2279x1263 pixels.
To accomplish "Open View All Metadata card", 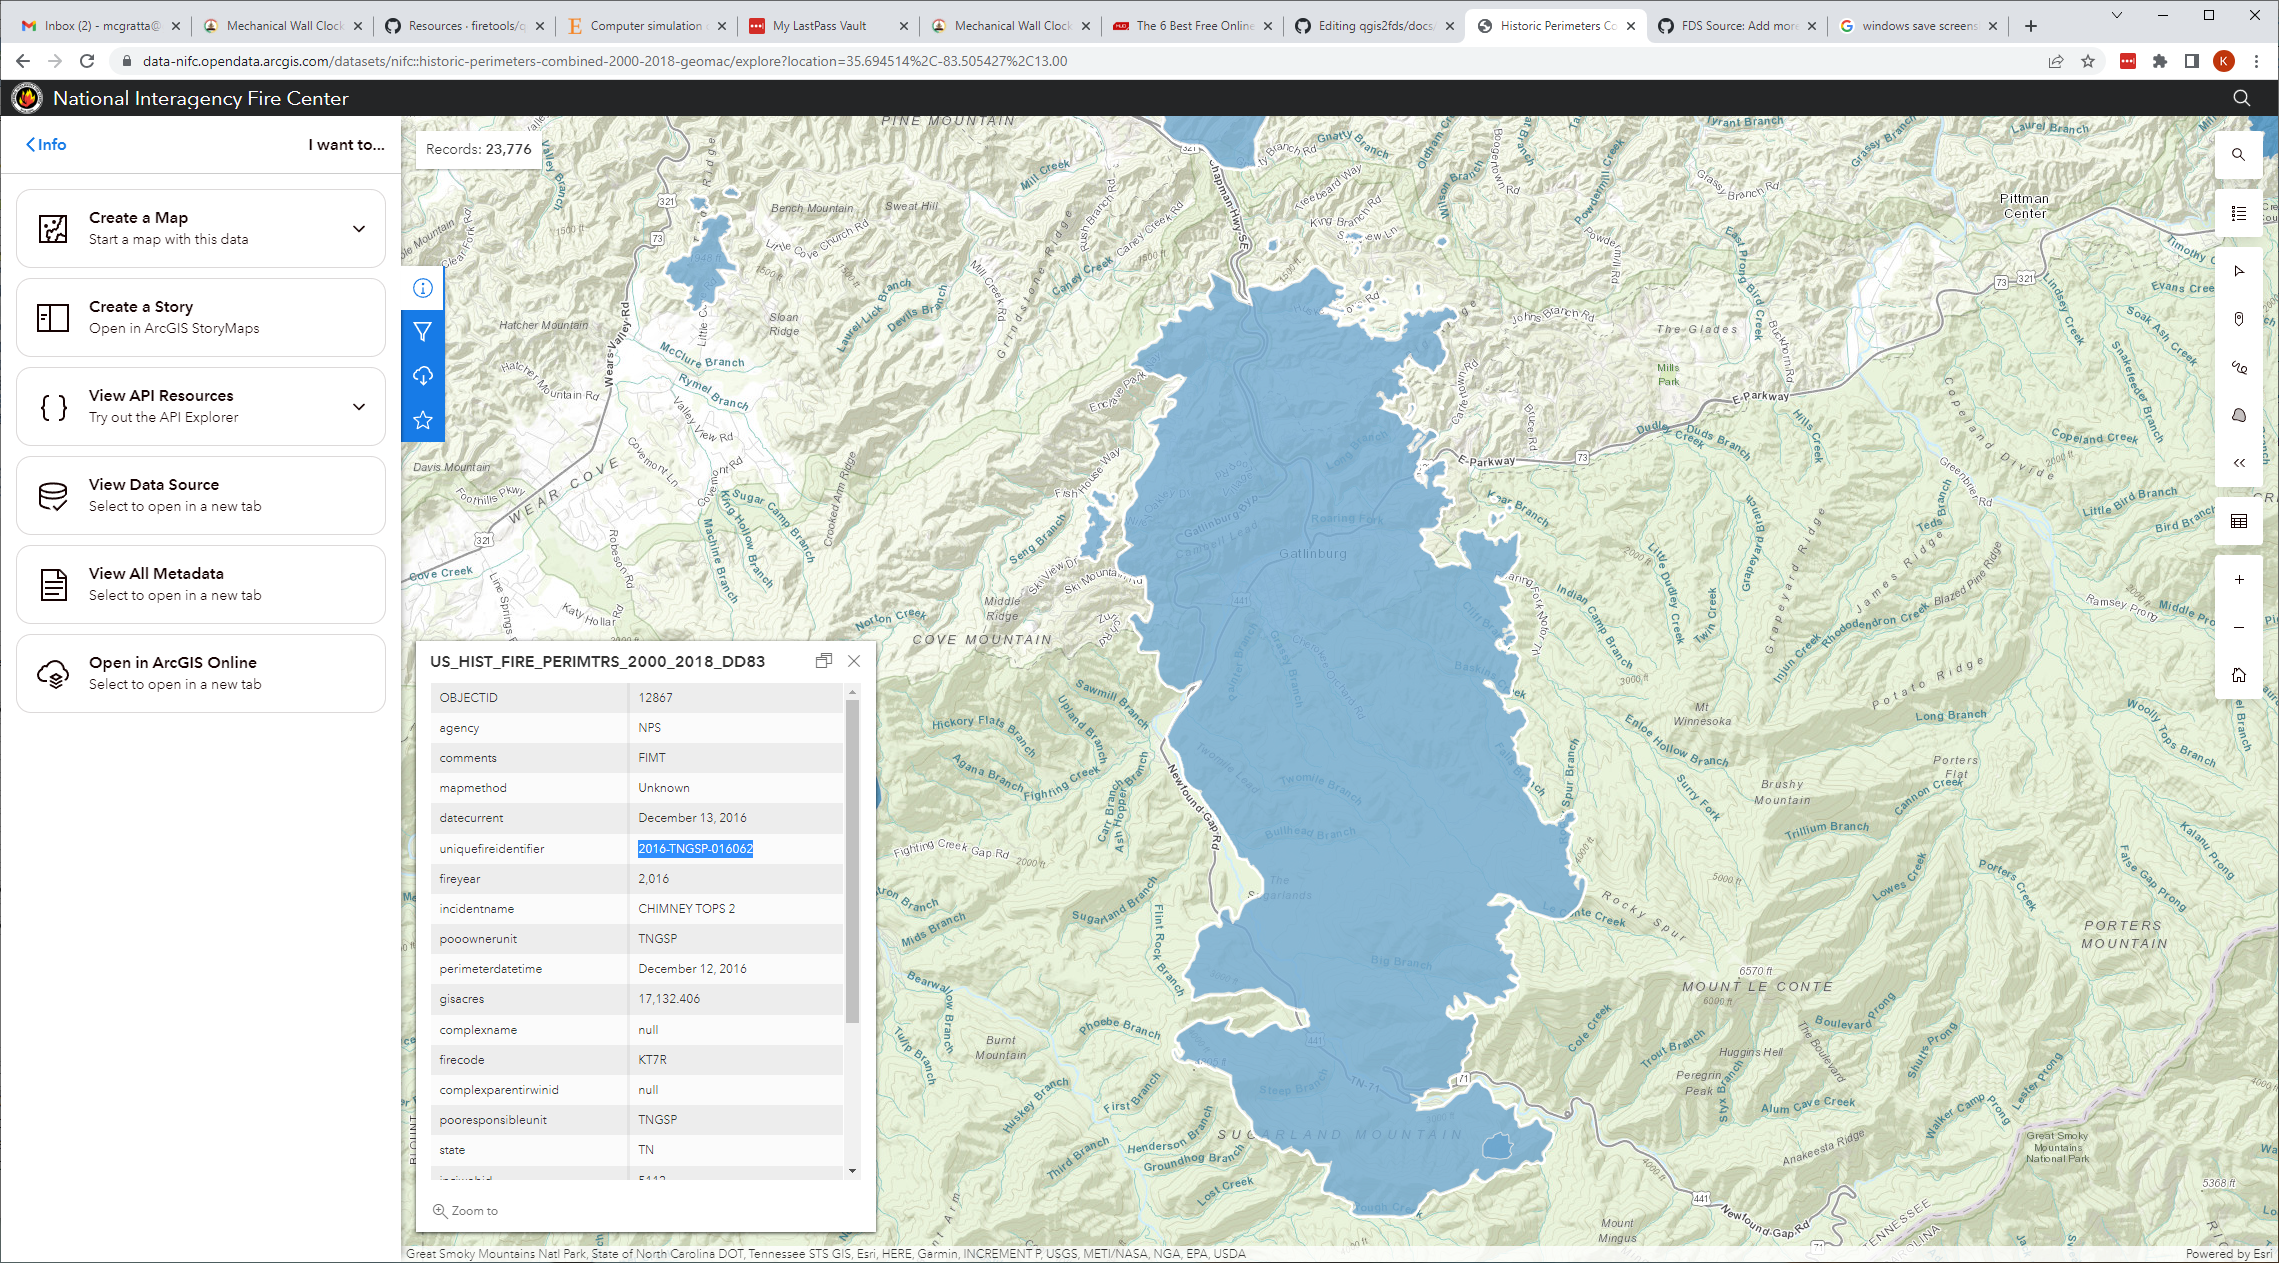I will click(201, 584).
